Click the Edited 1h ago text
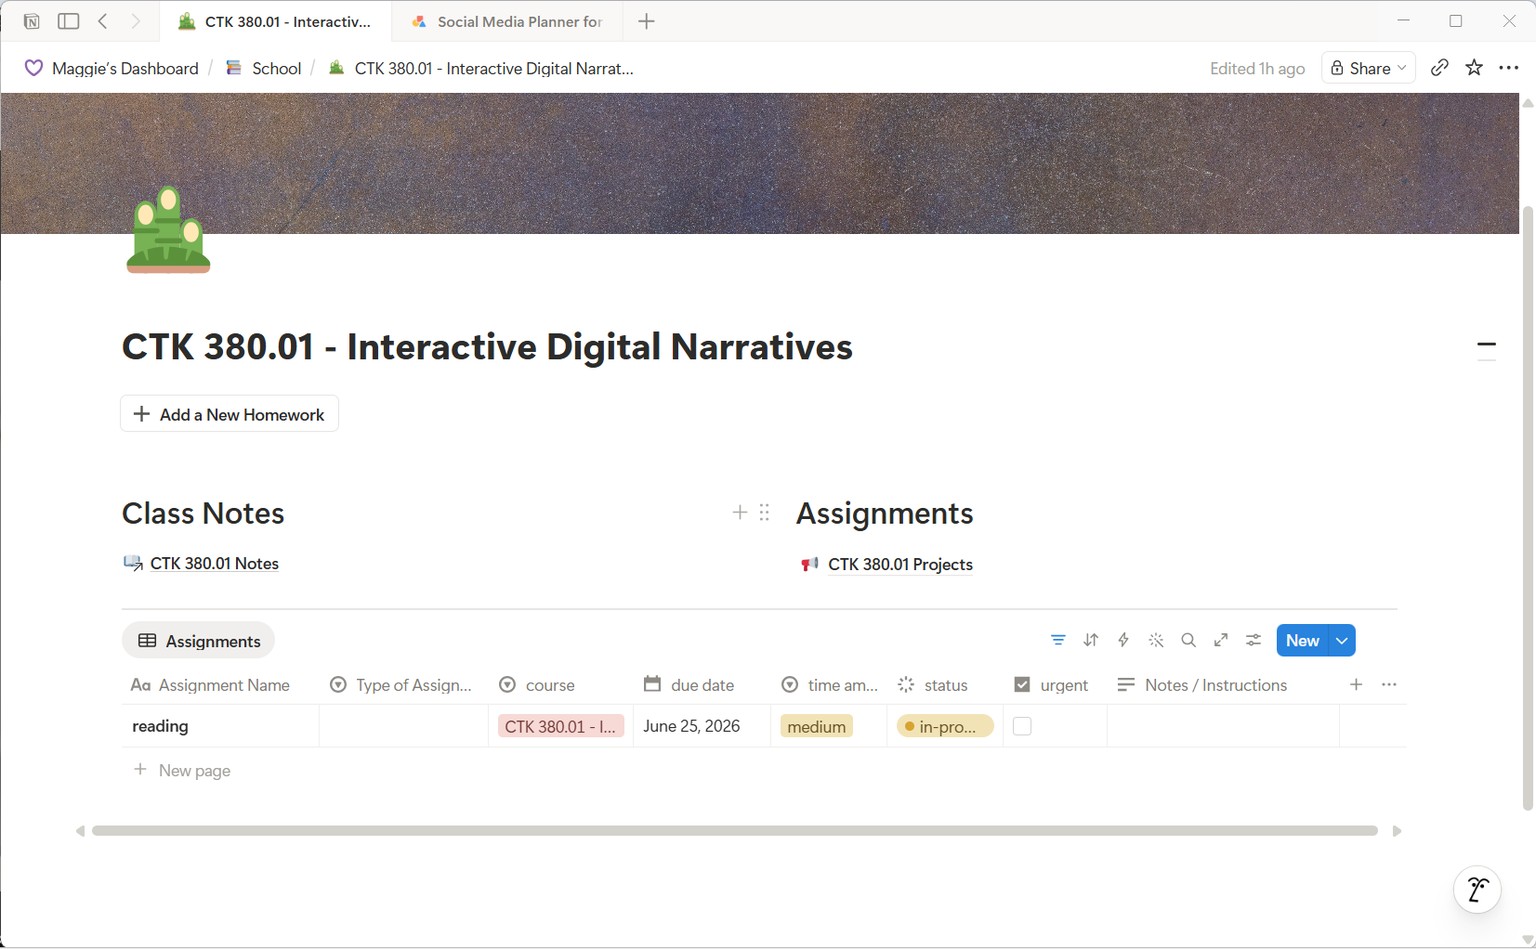 click(1257, 68)
